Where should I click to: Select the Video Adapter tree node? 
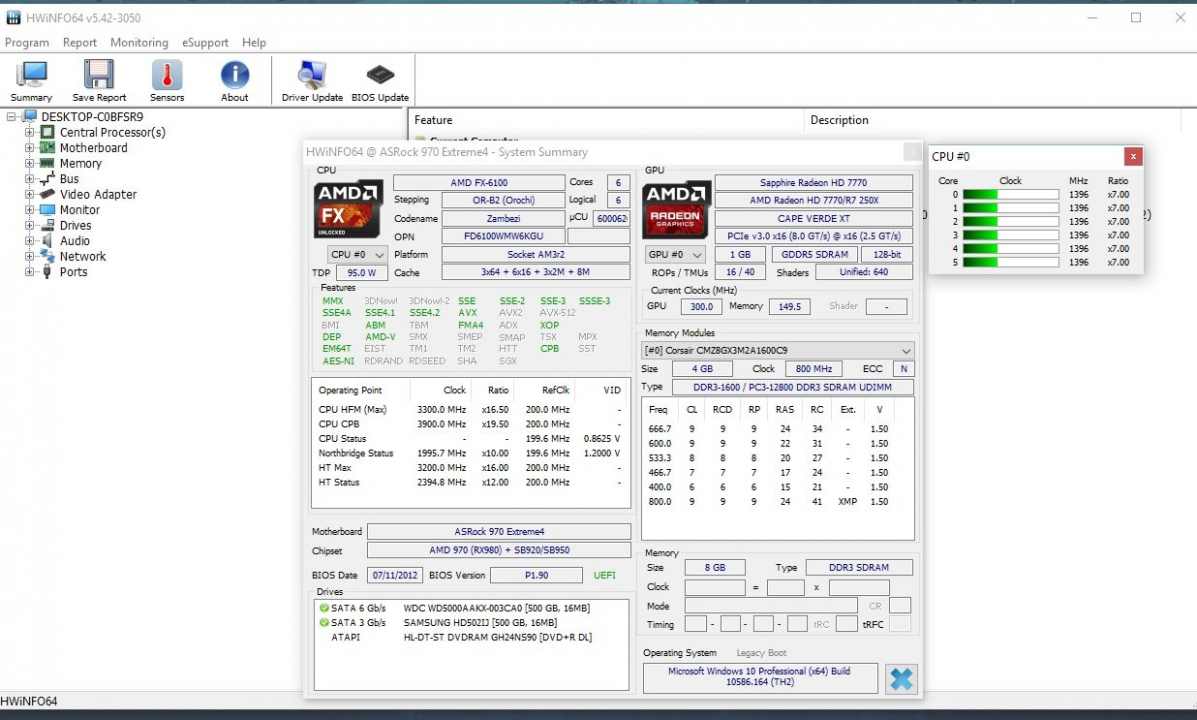98,194
